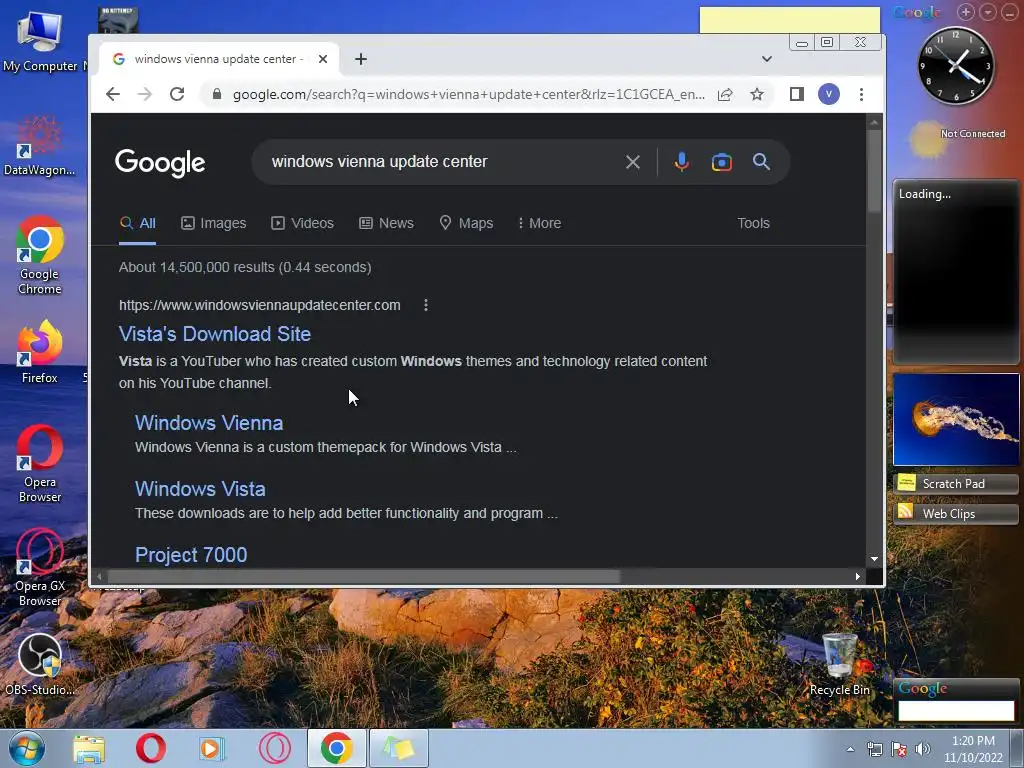Select the Firefox desktop shortcut
1024x768 pixels.
(x=39, y=352)
